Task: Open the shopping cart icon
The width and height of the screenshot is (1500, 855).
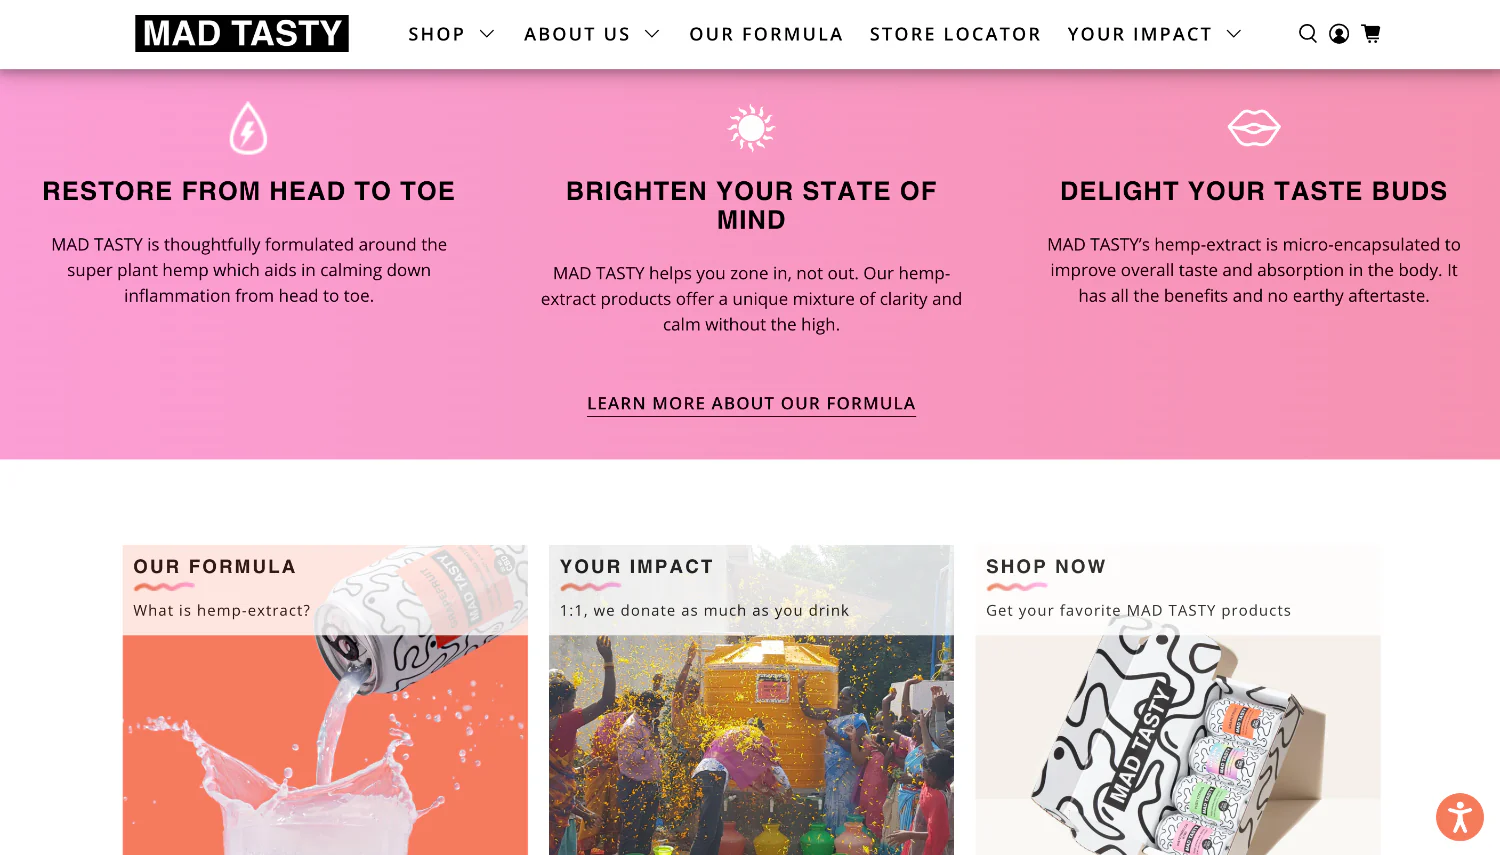Action: coord(1371,33)
